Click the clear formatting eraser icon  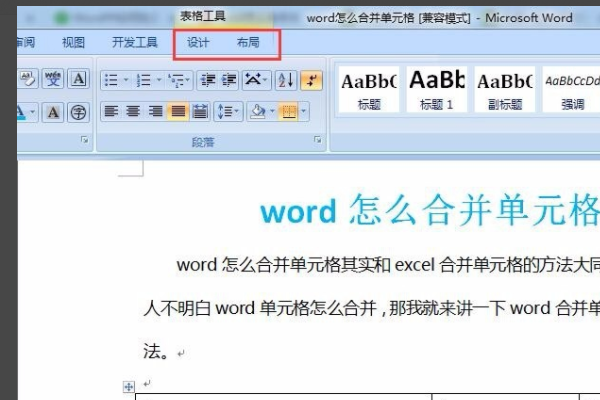tap(28, 79)
